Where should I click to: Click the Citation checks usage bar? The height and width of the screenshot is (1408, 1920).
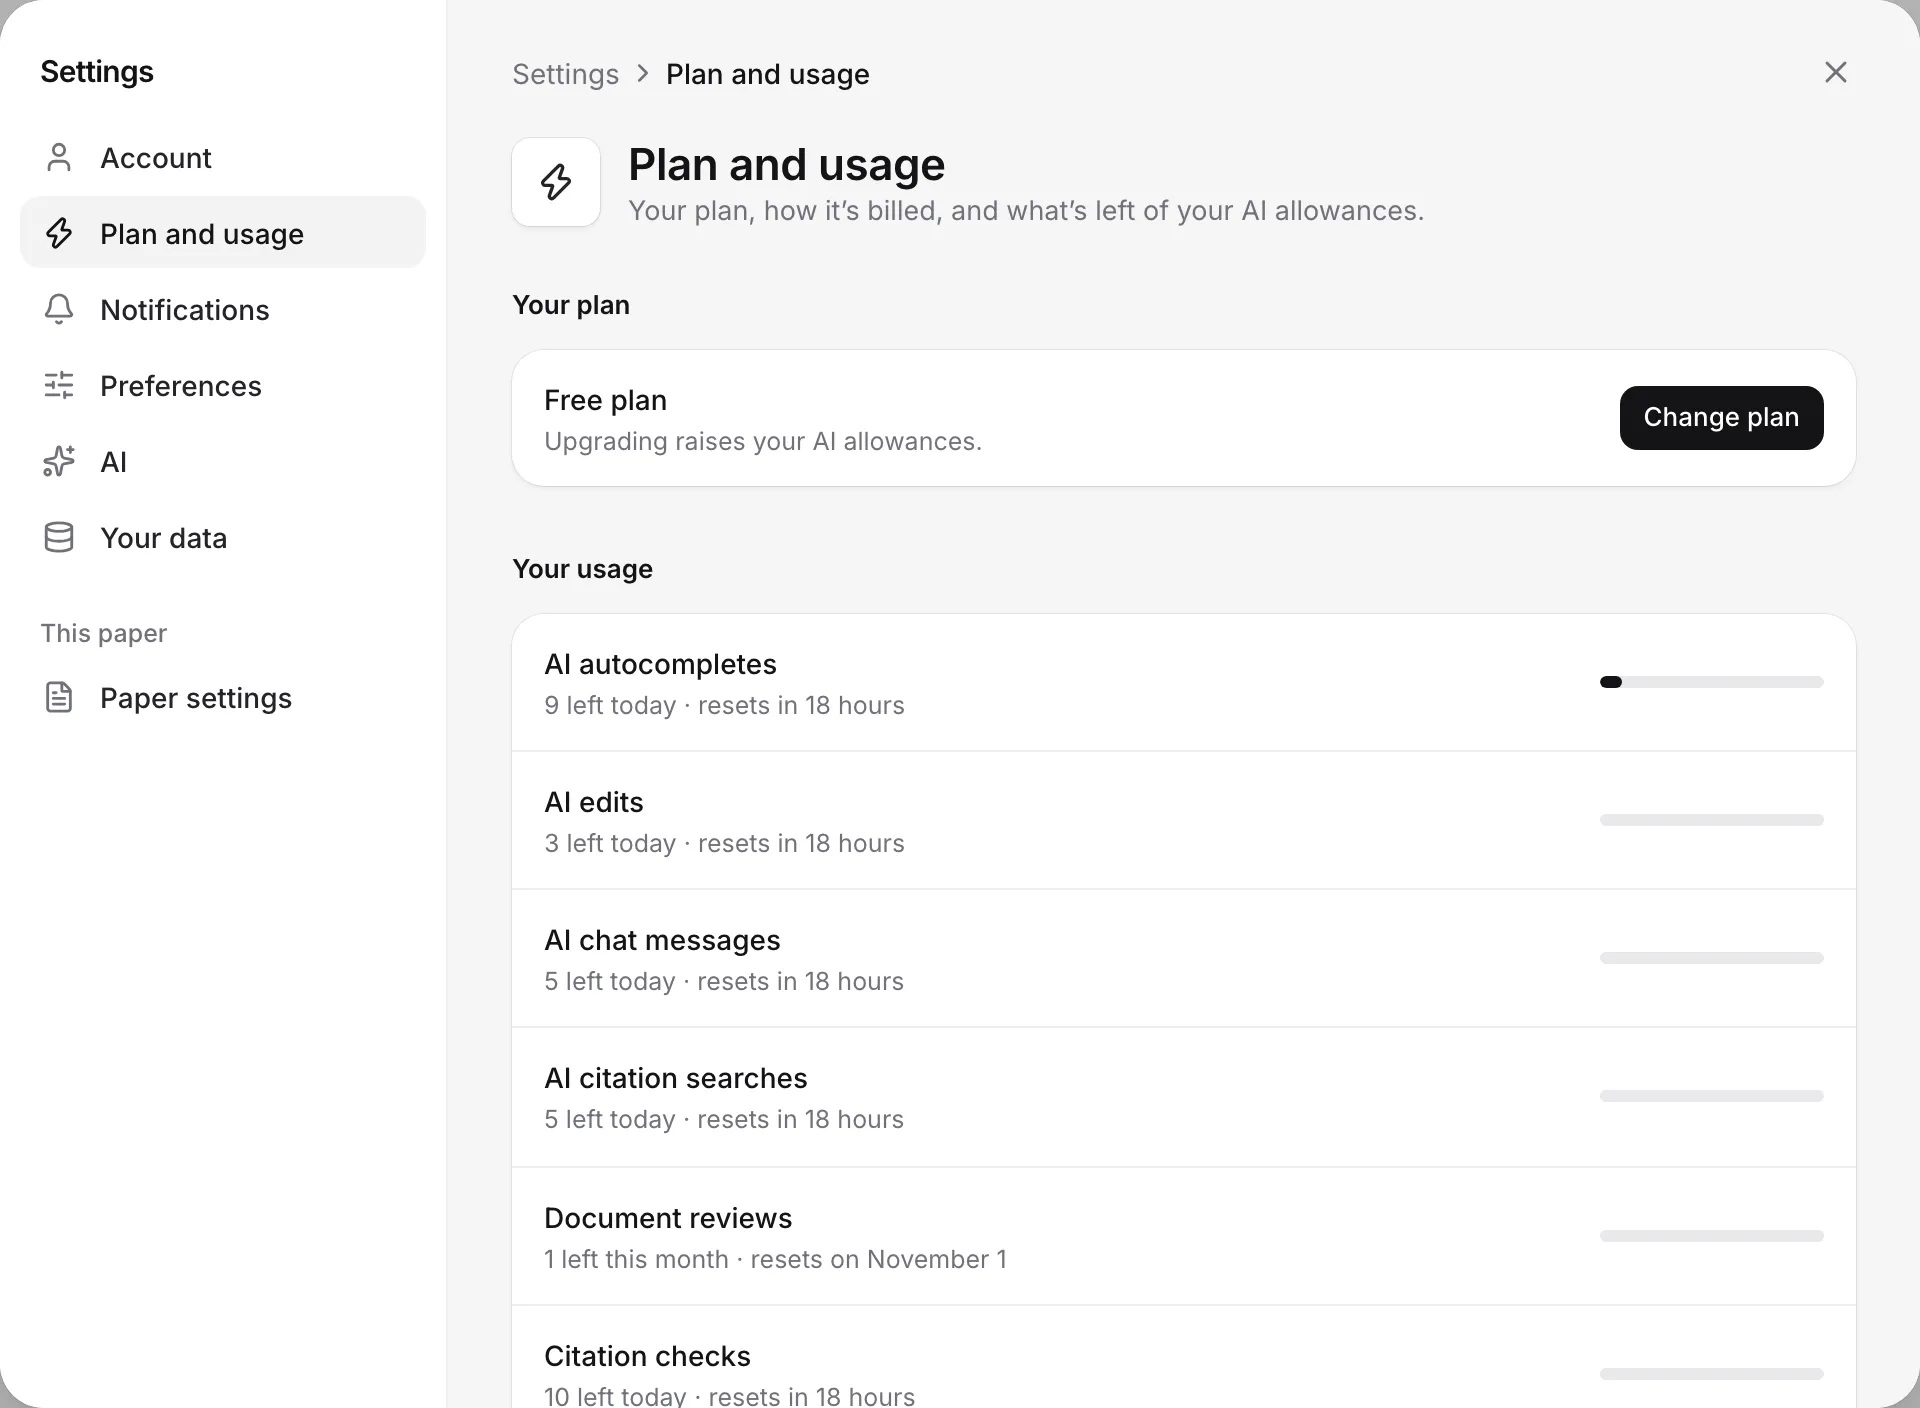[x=1711, y=1374]
